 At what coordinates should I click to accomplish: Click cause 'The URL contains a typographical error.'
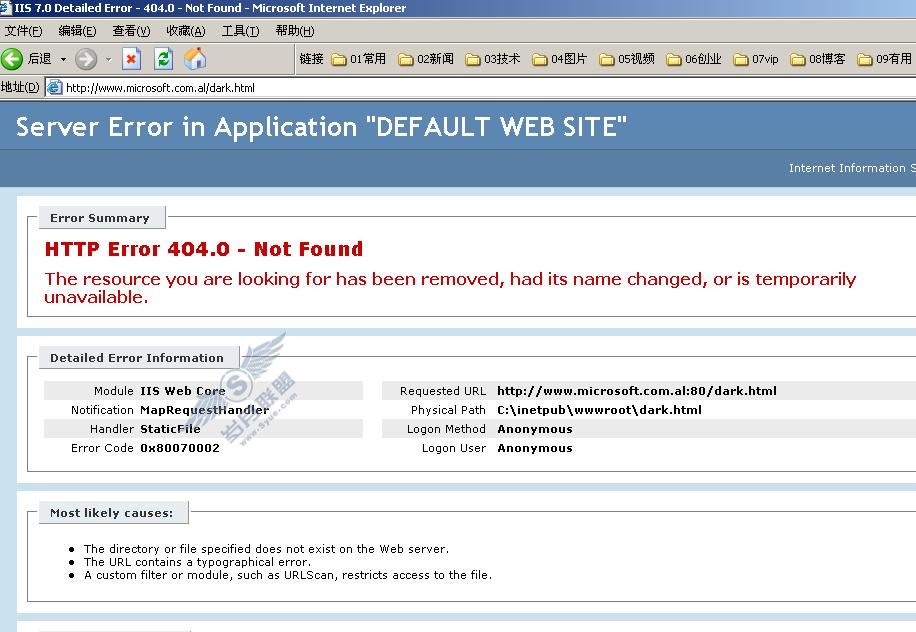point(197,562)
